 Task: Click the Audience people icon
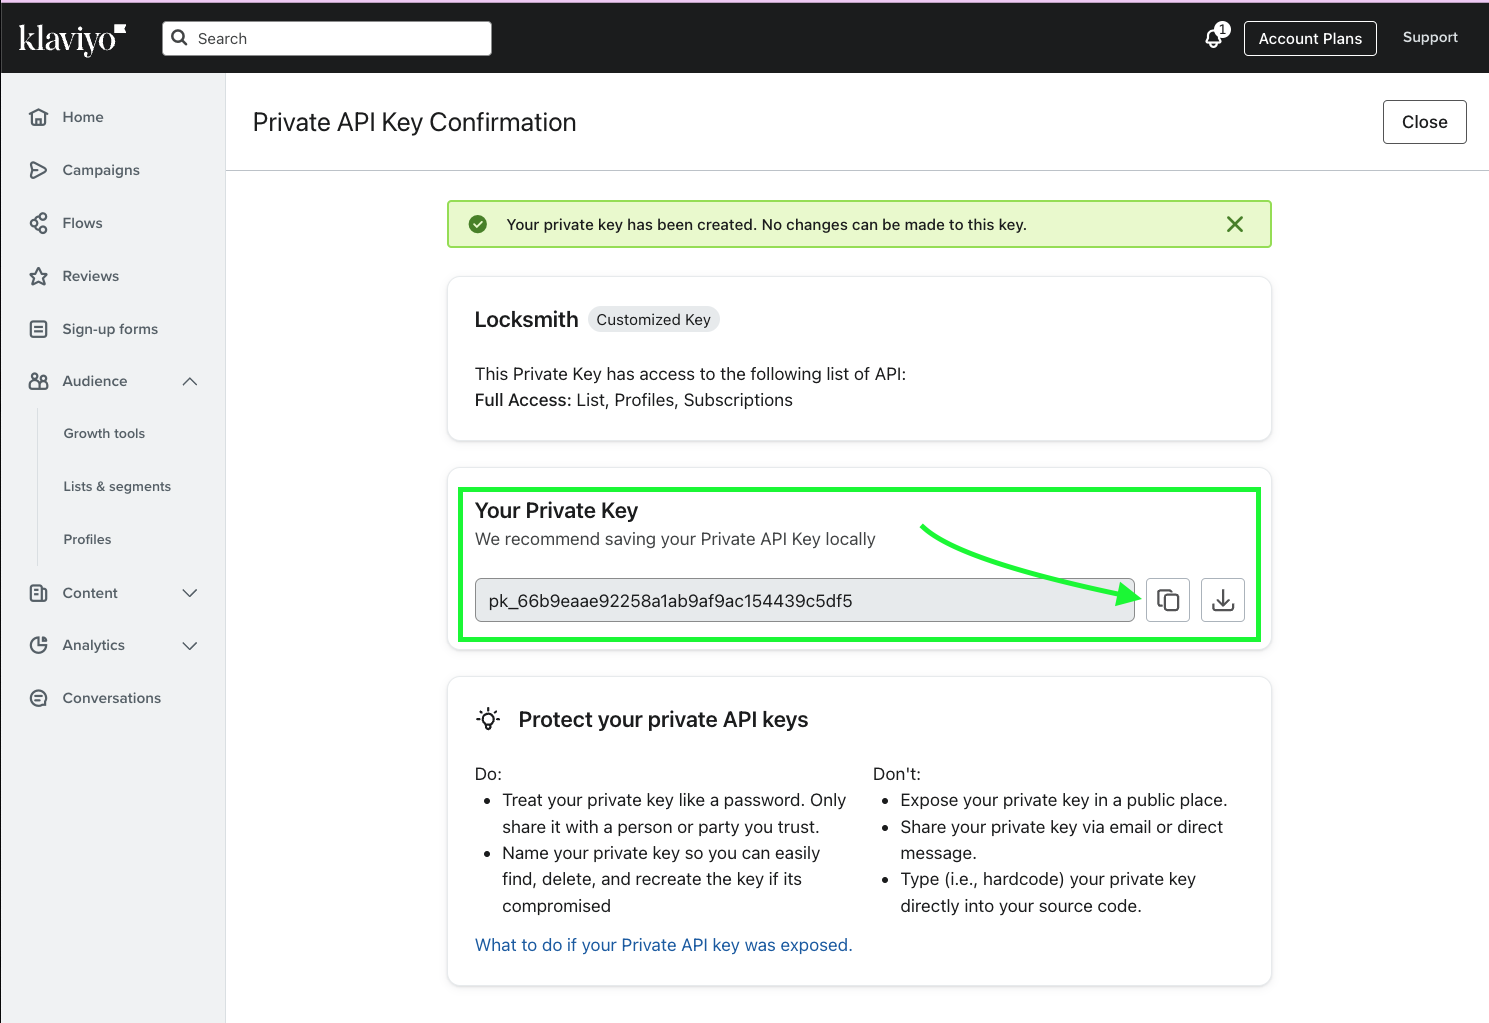[x=39, y=381]
